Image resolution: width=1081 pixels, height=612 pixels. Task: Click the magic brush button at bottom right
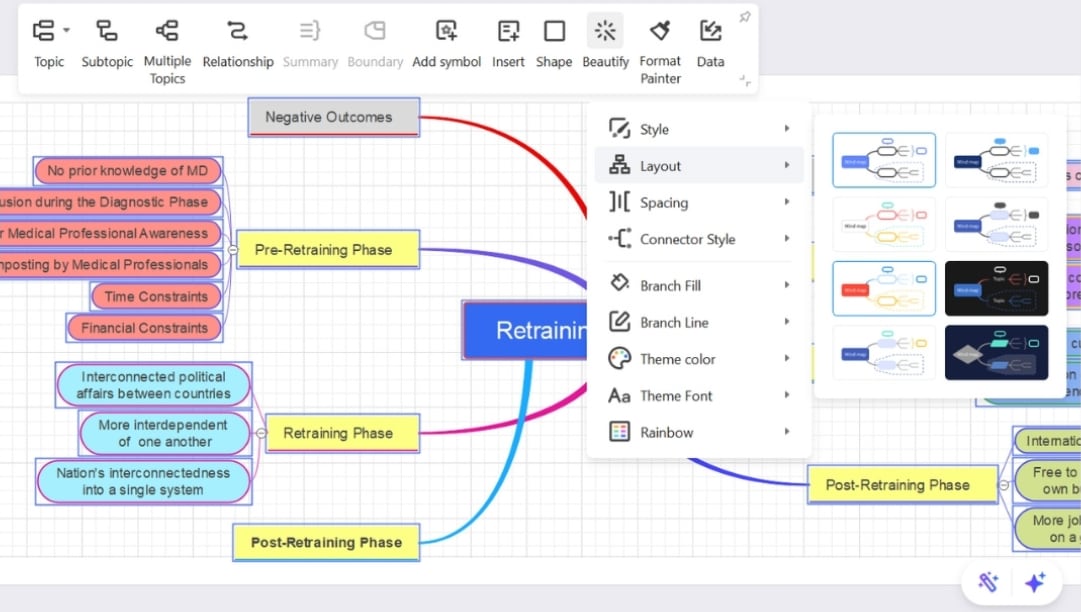pyautogui.click(x=987, y=582)
